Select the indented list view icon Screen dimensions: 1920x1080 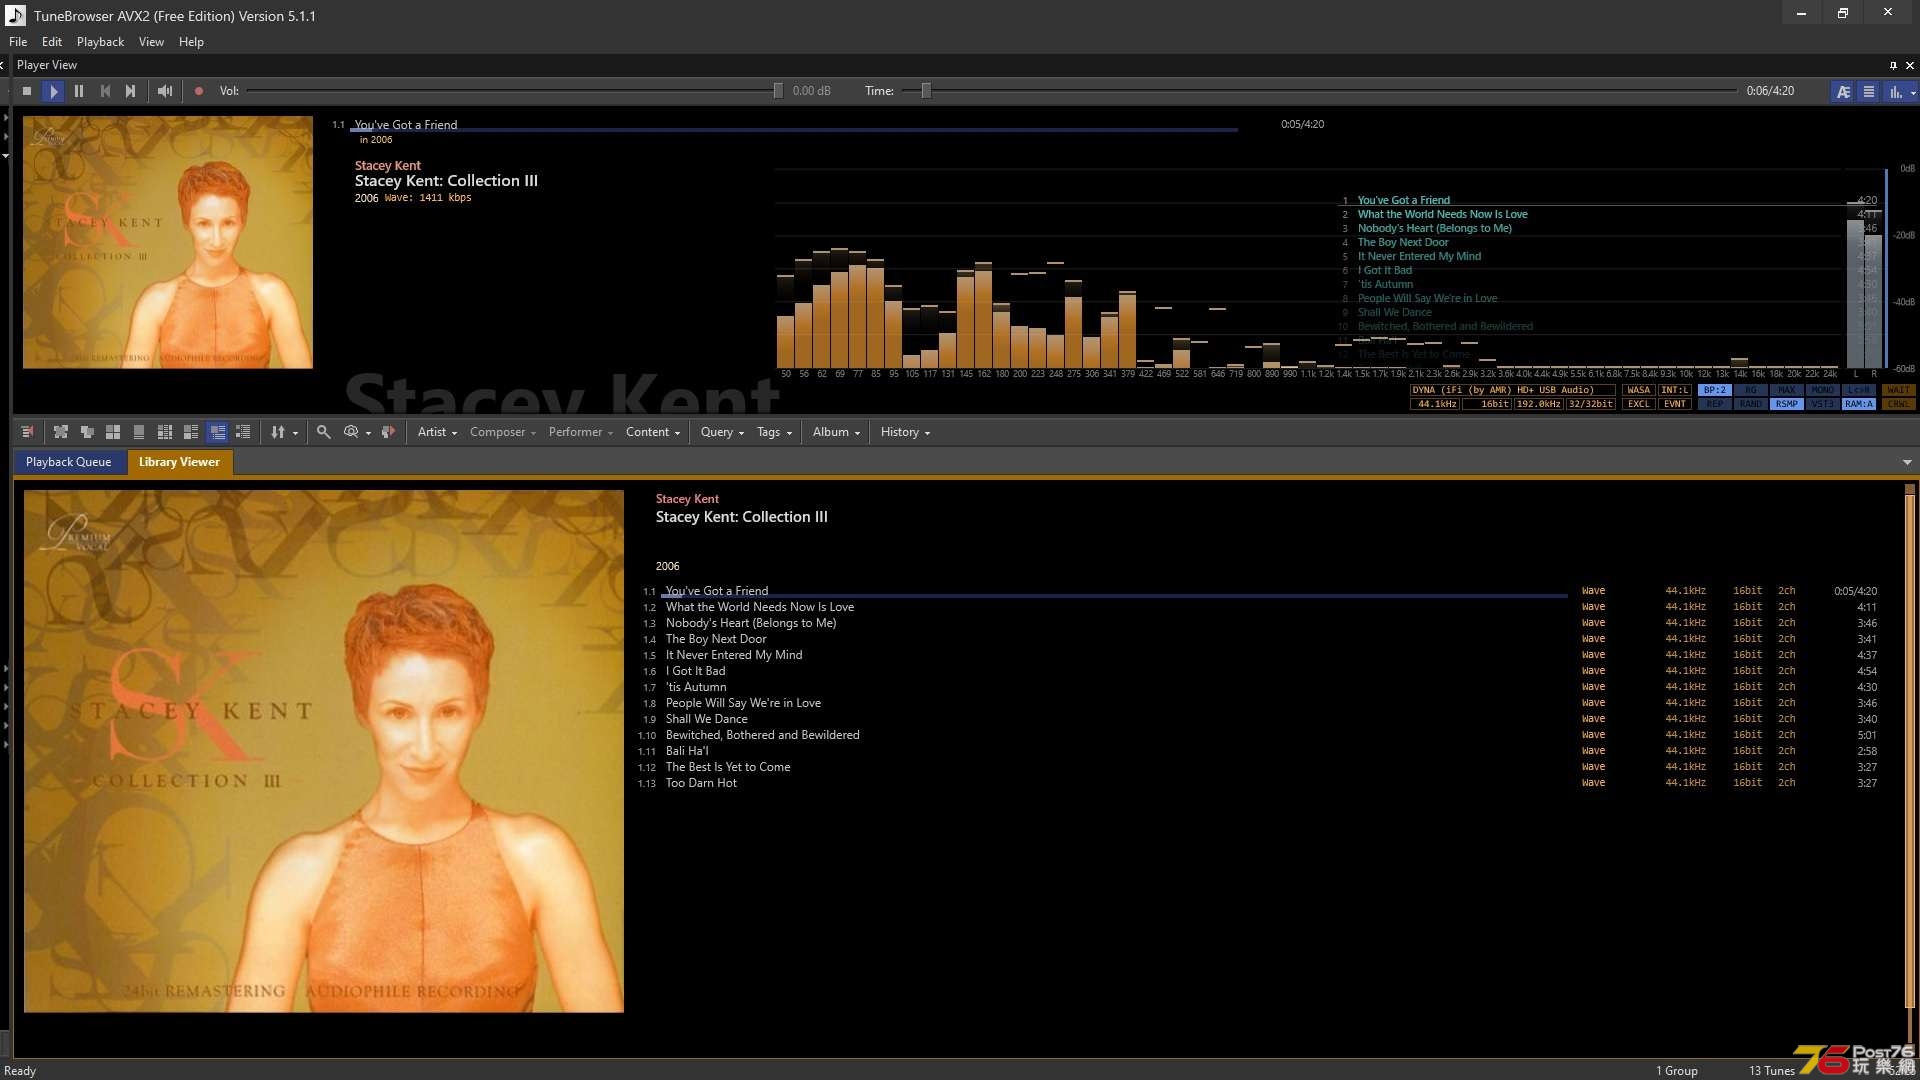(x=243, y=432)
